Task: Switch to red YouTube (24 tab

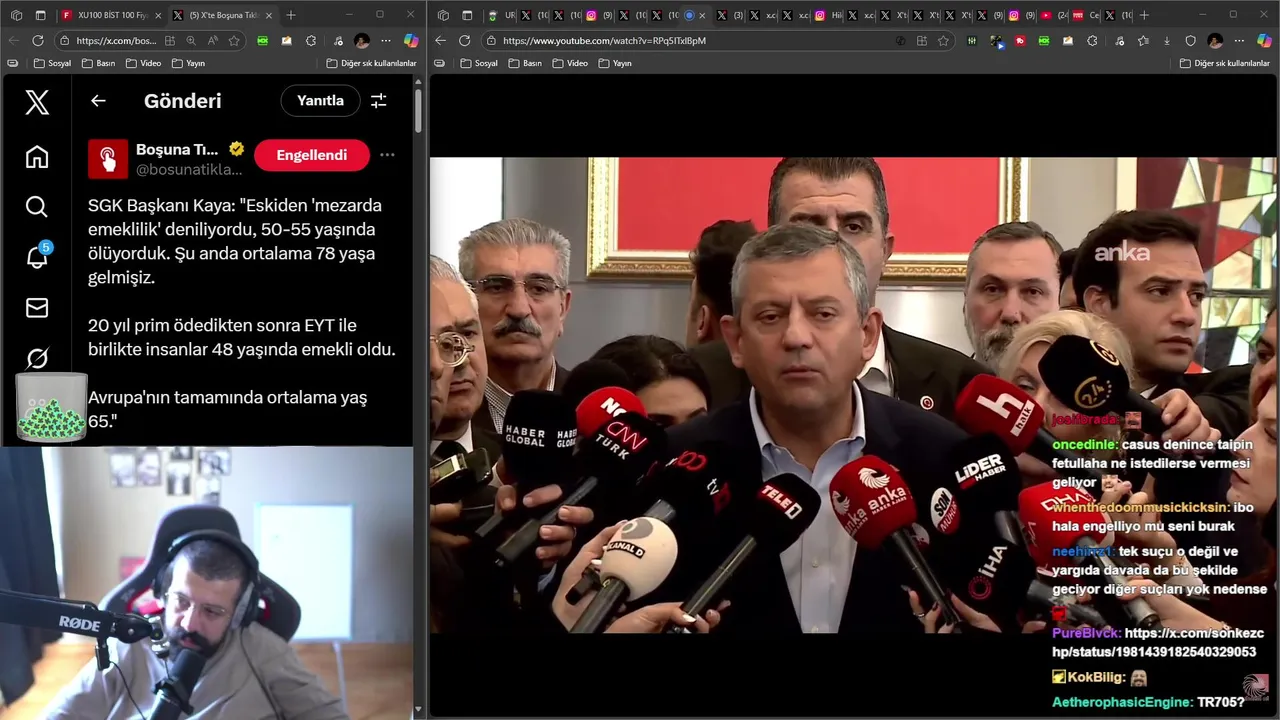Action: [x=1053, y=15]
